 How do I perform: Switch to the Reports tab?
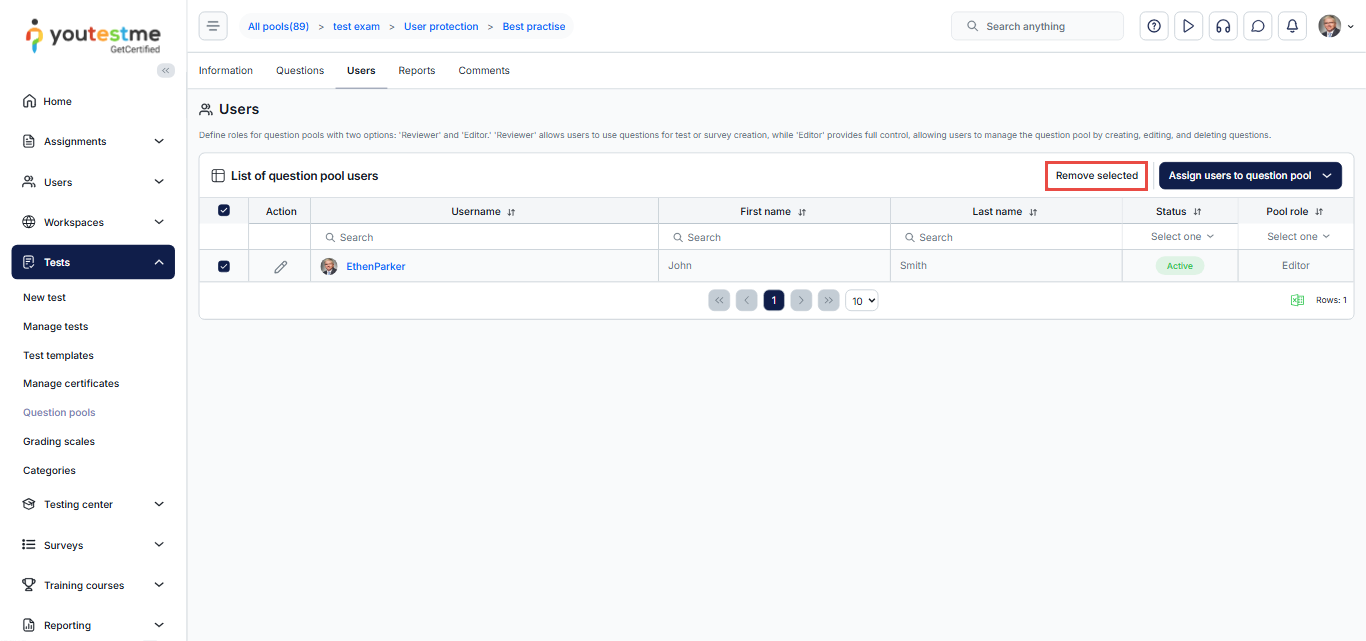(x=416, y=71)
